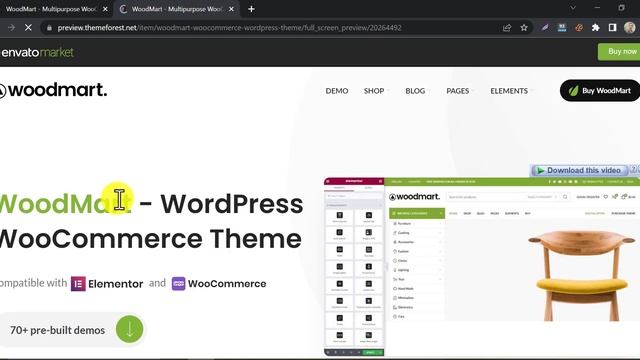Click the purple feather extension icon
The width and height of the screenshot is (640, 360).
545,28
